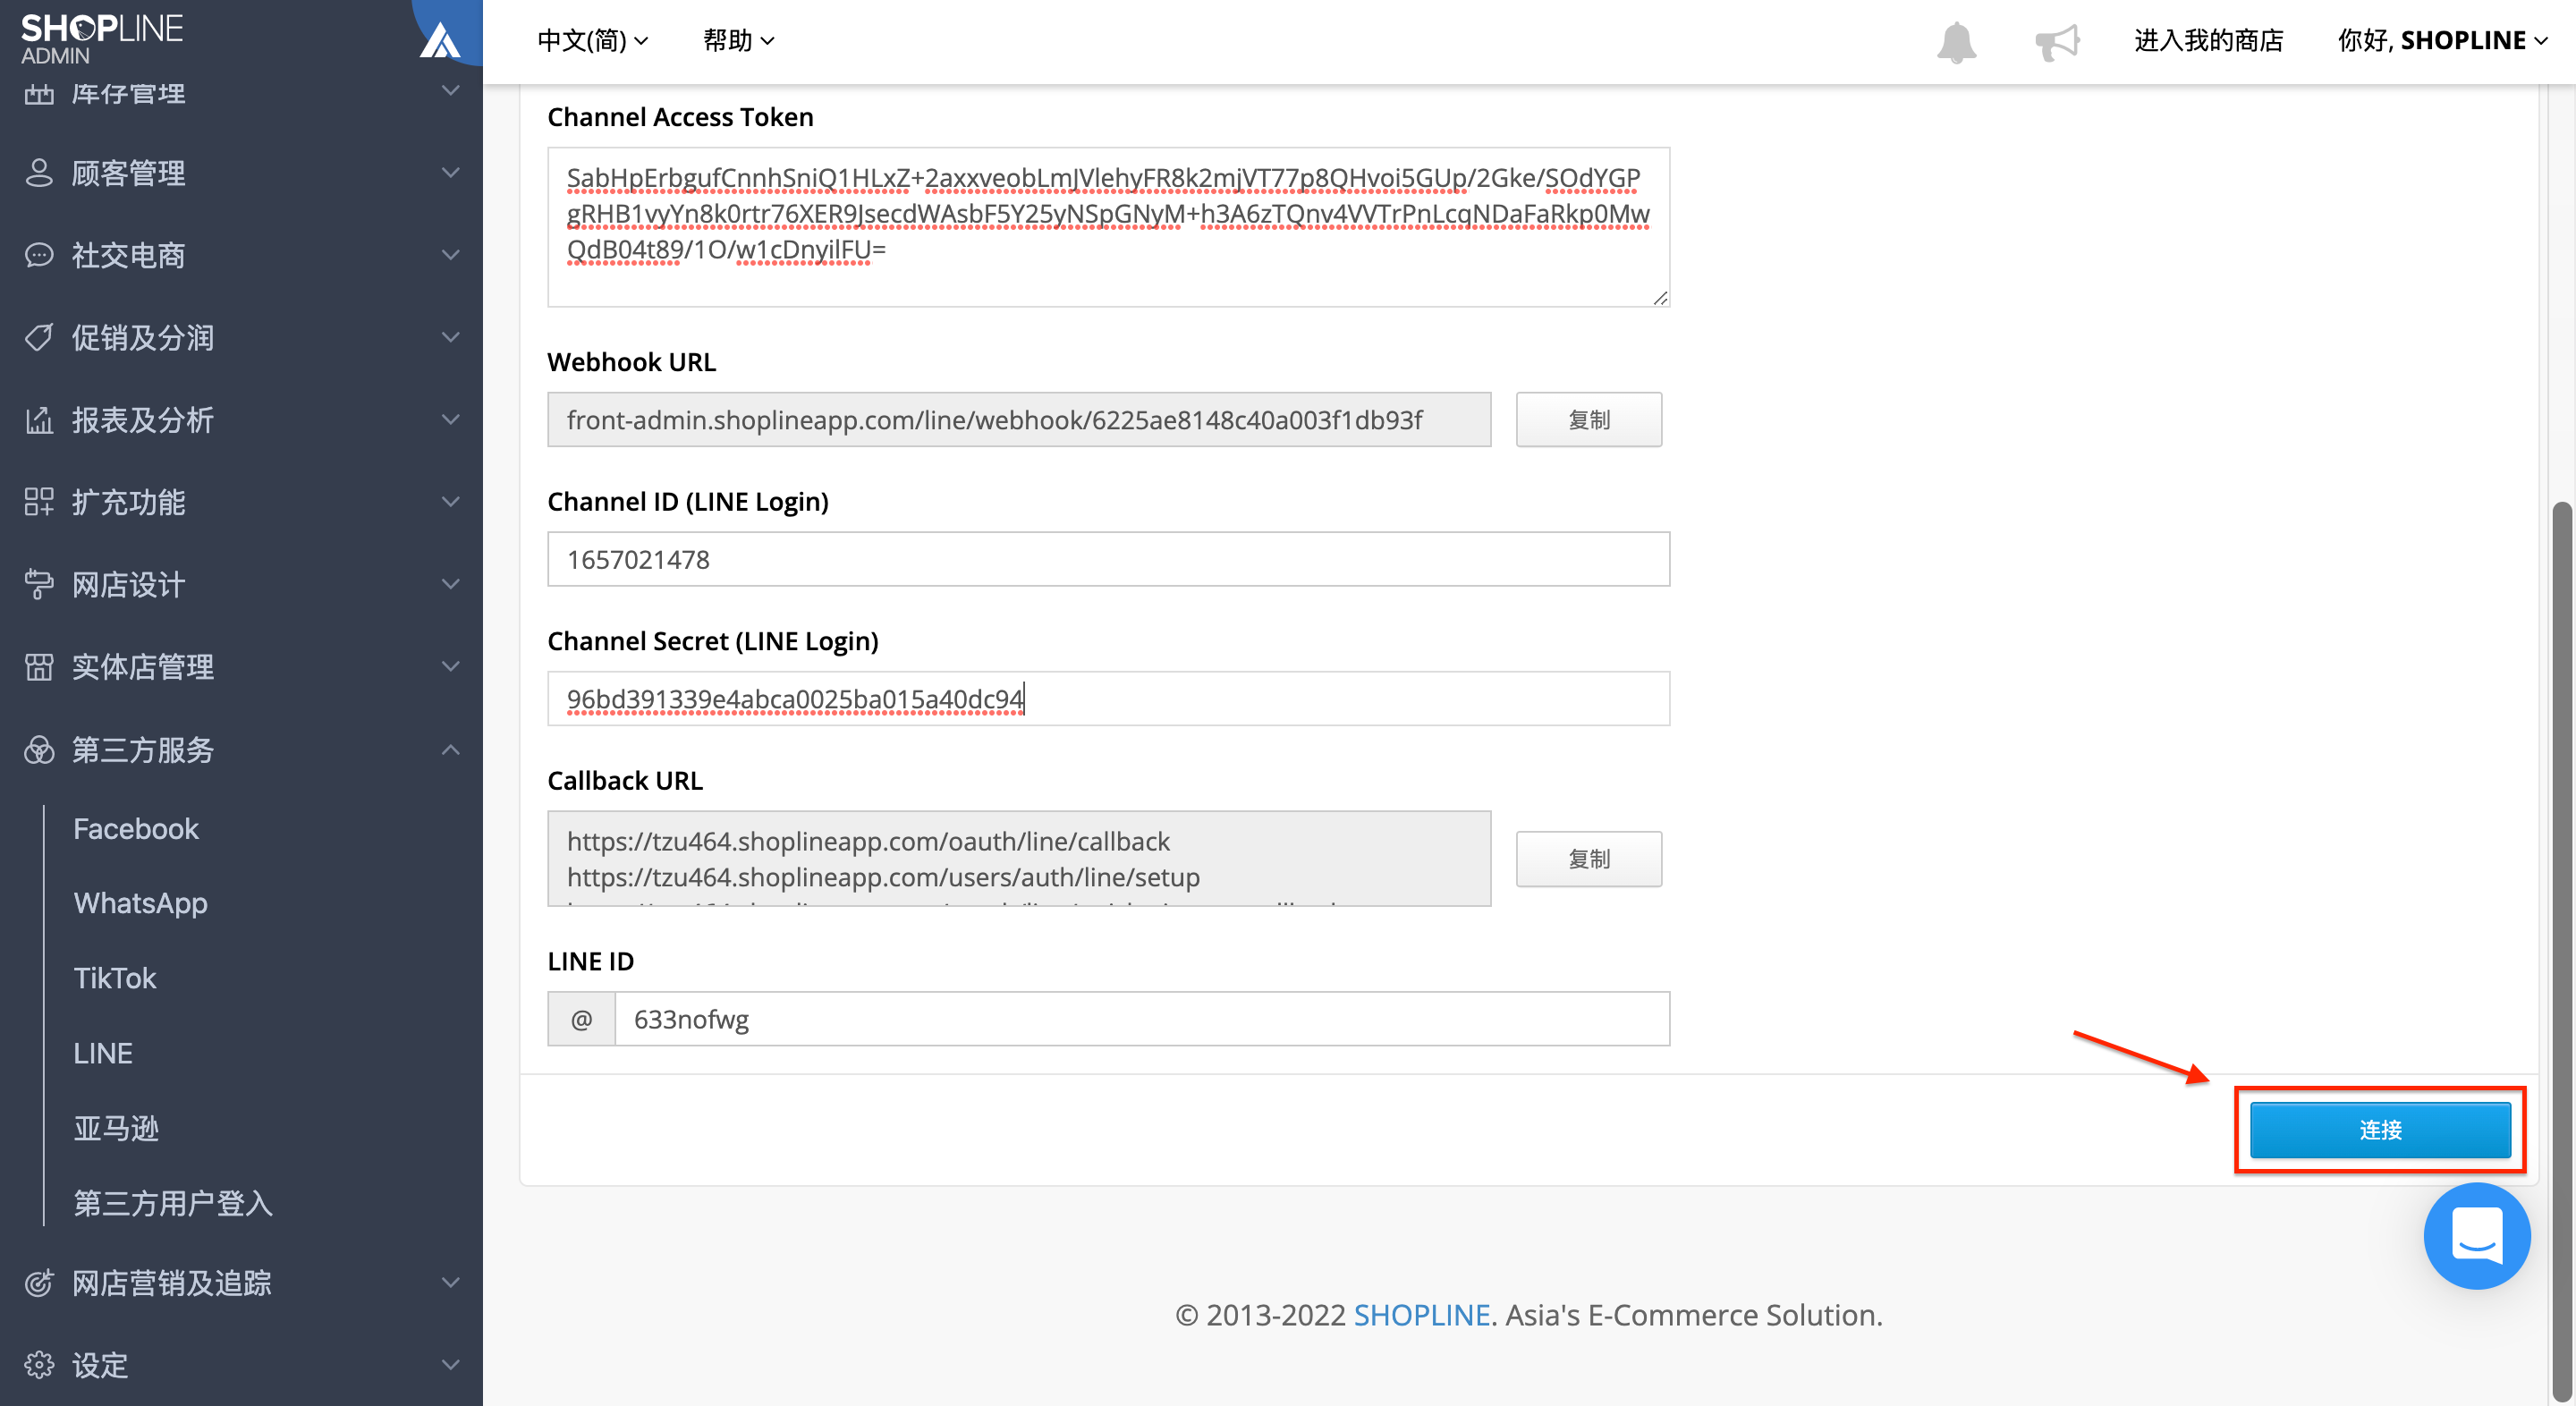Click the blue 连接 connect button
The width and height of the screenshot is (2576, 1406).
[x=2380, y=1130]
